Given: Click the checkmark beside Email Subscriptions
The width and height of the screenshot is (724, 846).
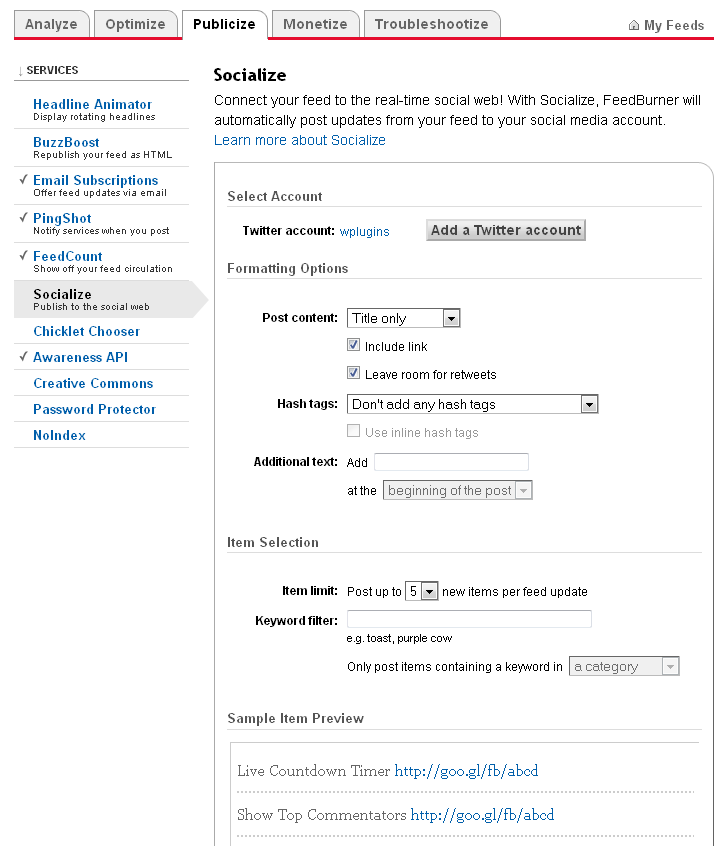Looking at the screenshot, I should 23,180.
